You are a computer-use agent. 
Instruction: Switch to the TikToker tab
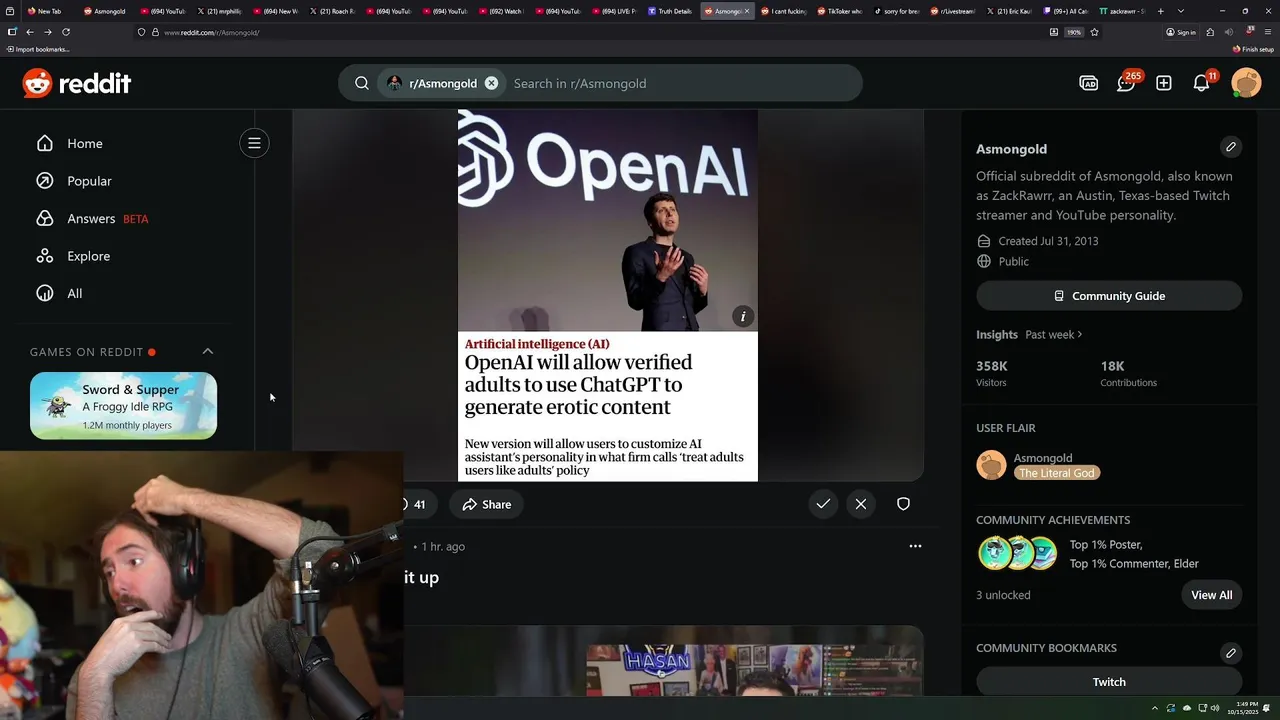(839, 11)
